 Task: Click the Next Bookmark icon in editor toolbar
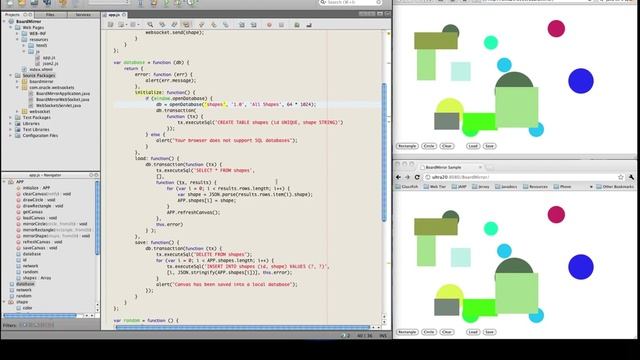tap(214, 25)
